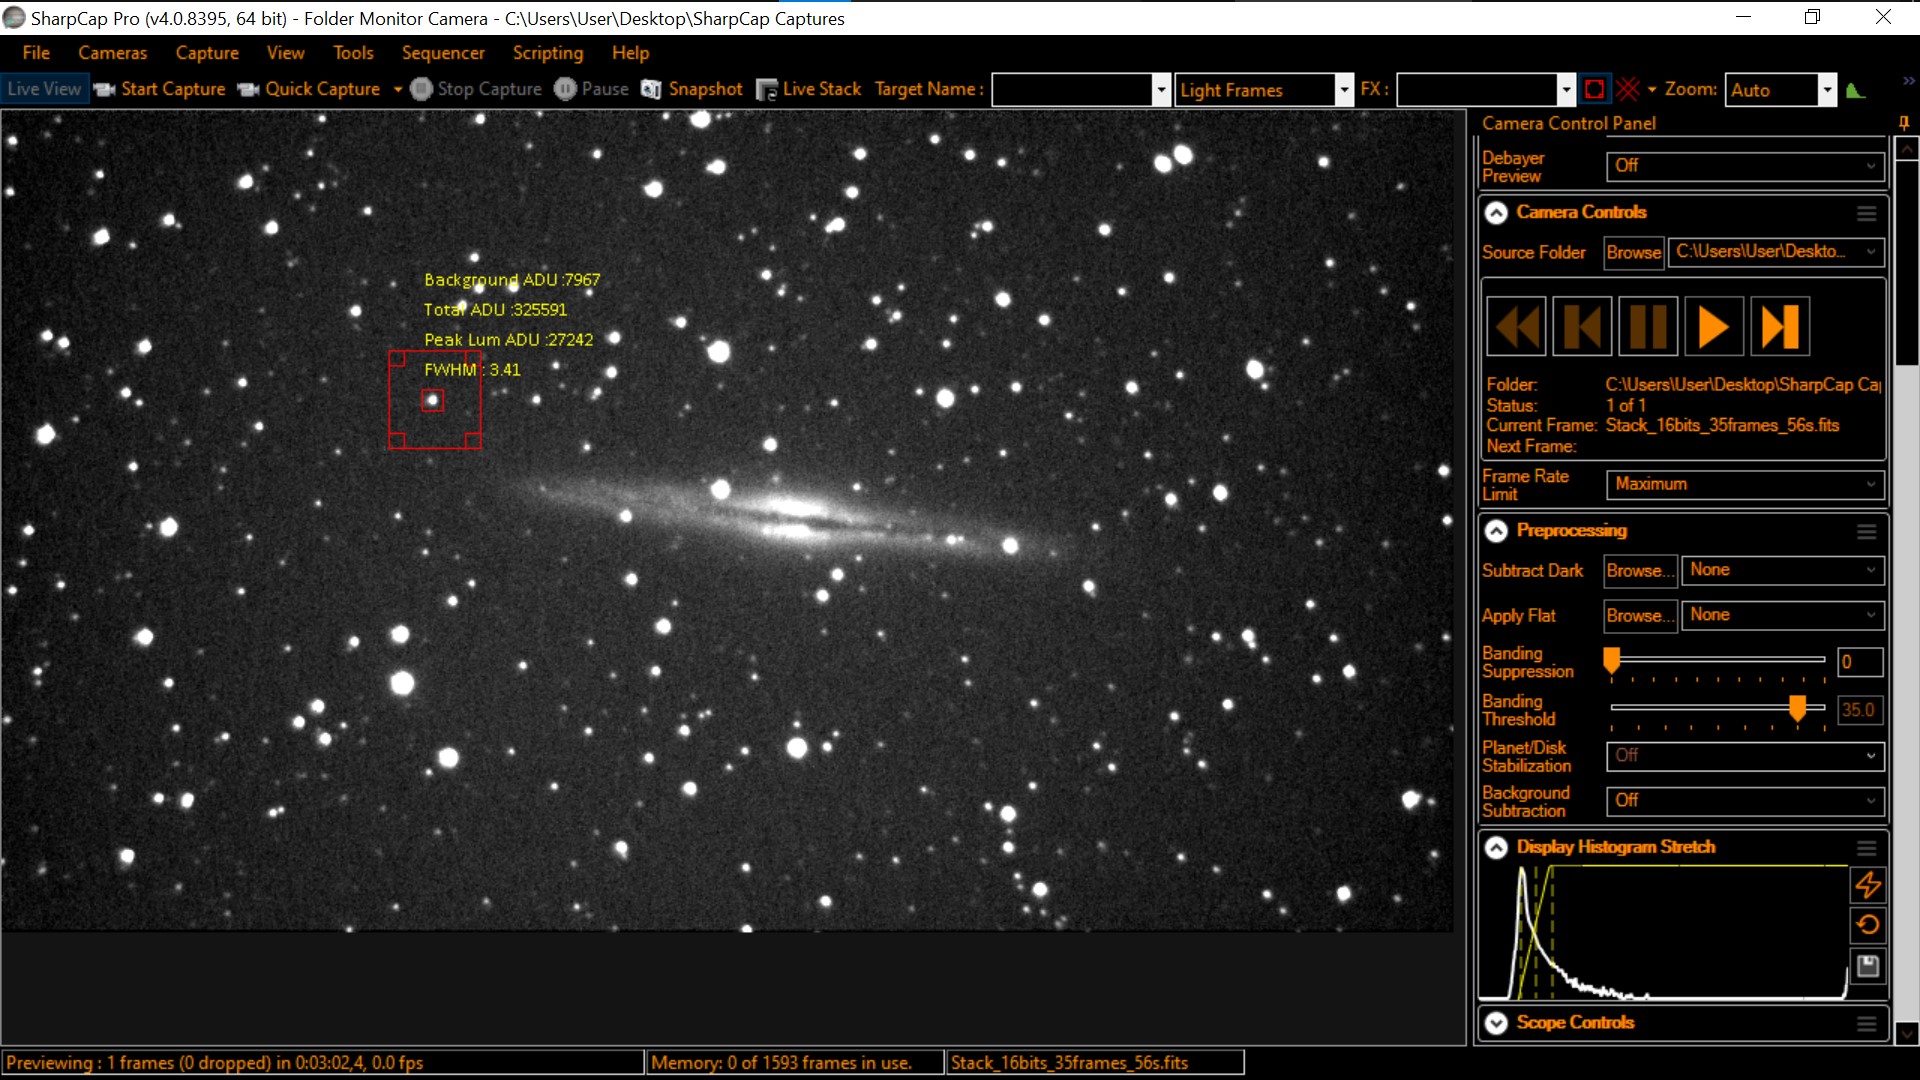Viewport: 1920px width, 1080px height.
Task: Open the Sequencer menu
Action: 443,53
